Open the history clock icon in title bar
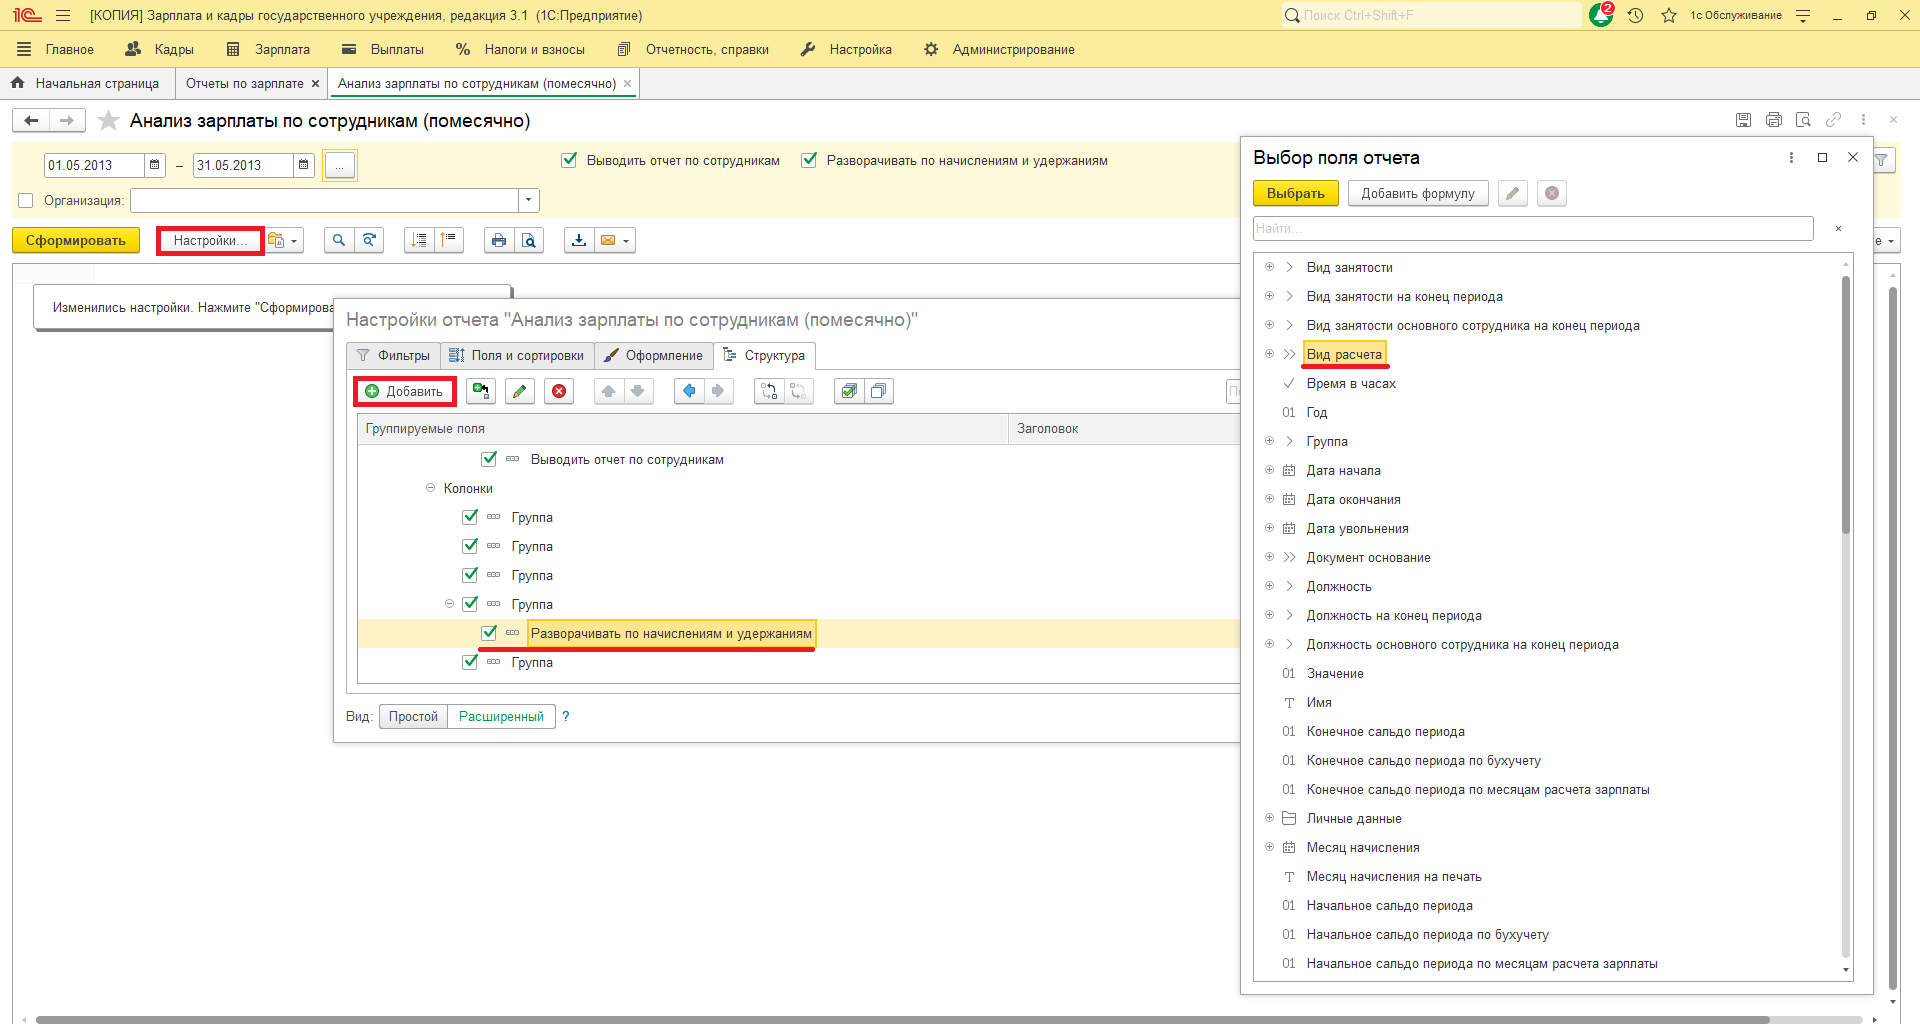The image size is (1920, 1024). pos(1636,15)
